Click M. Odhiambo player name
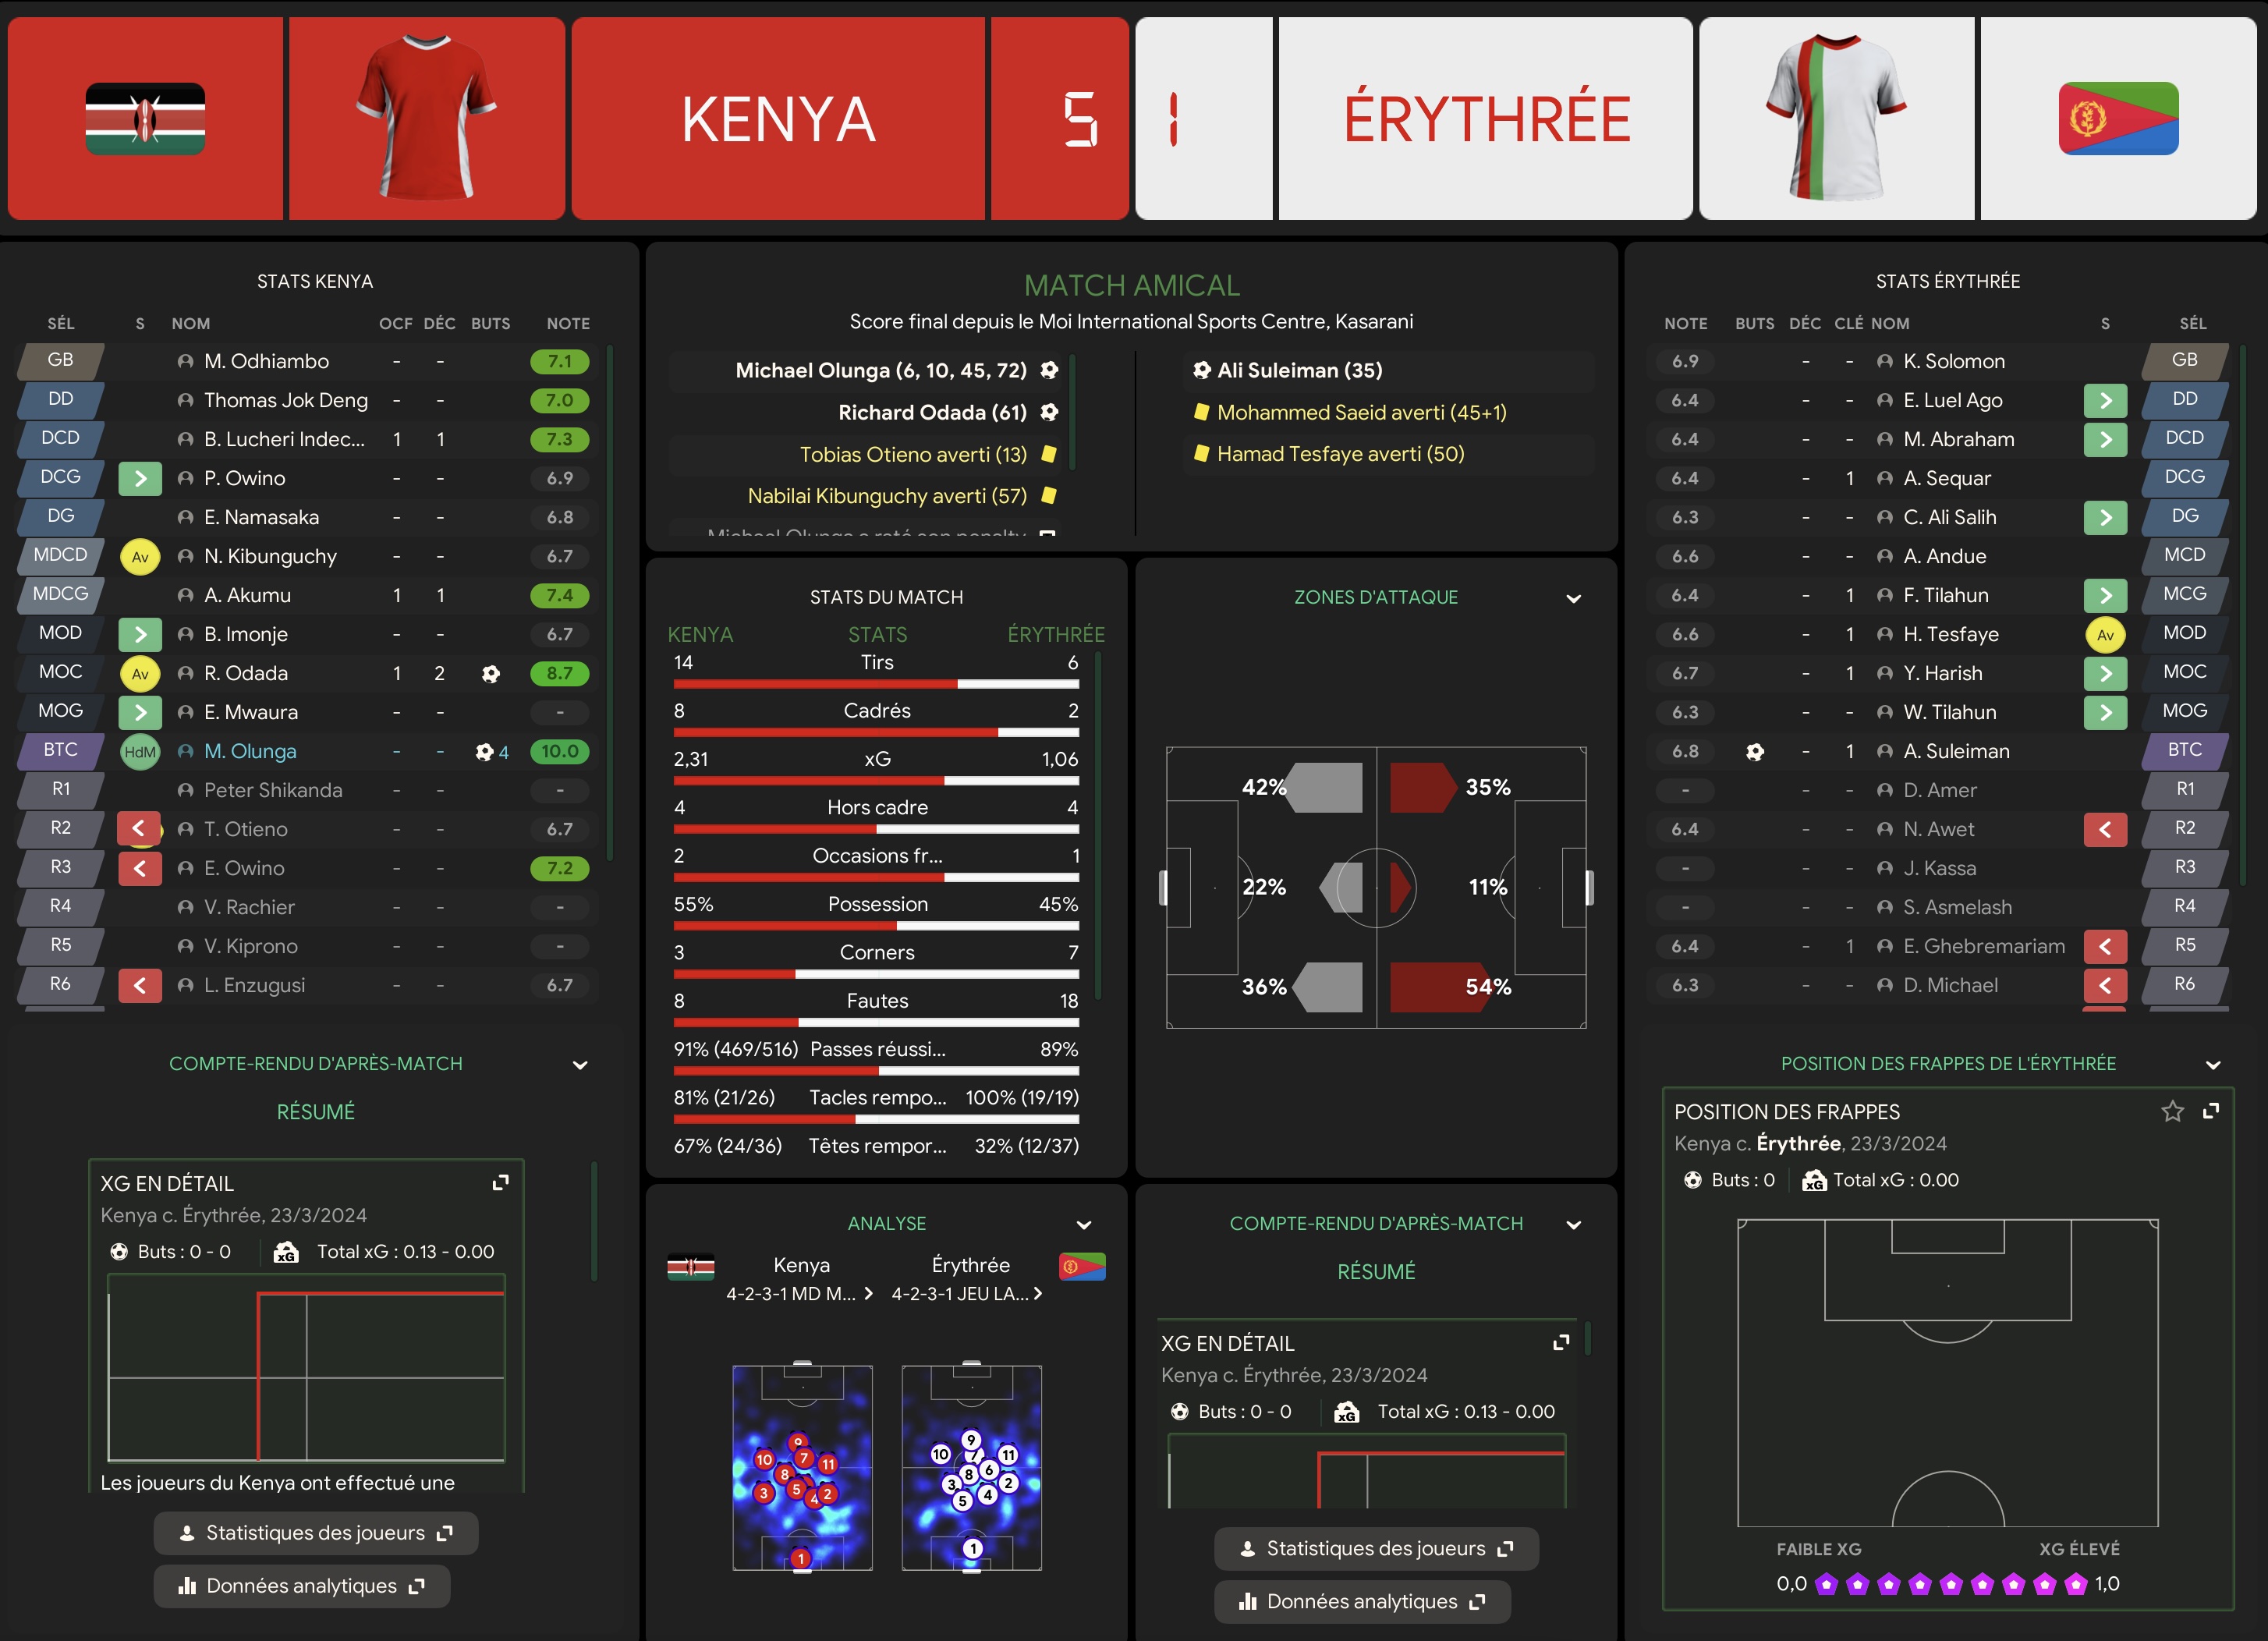 [266, 362]
